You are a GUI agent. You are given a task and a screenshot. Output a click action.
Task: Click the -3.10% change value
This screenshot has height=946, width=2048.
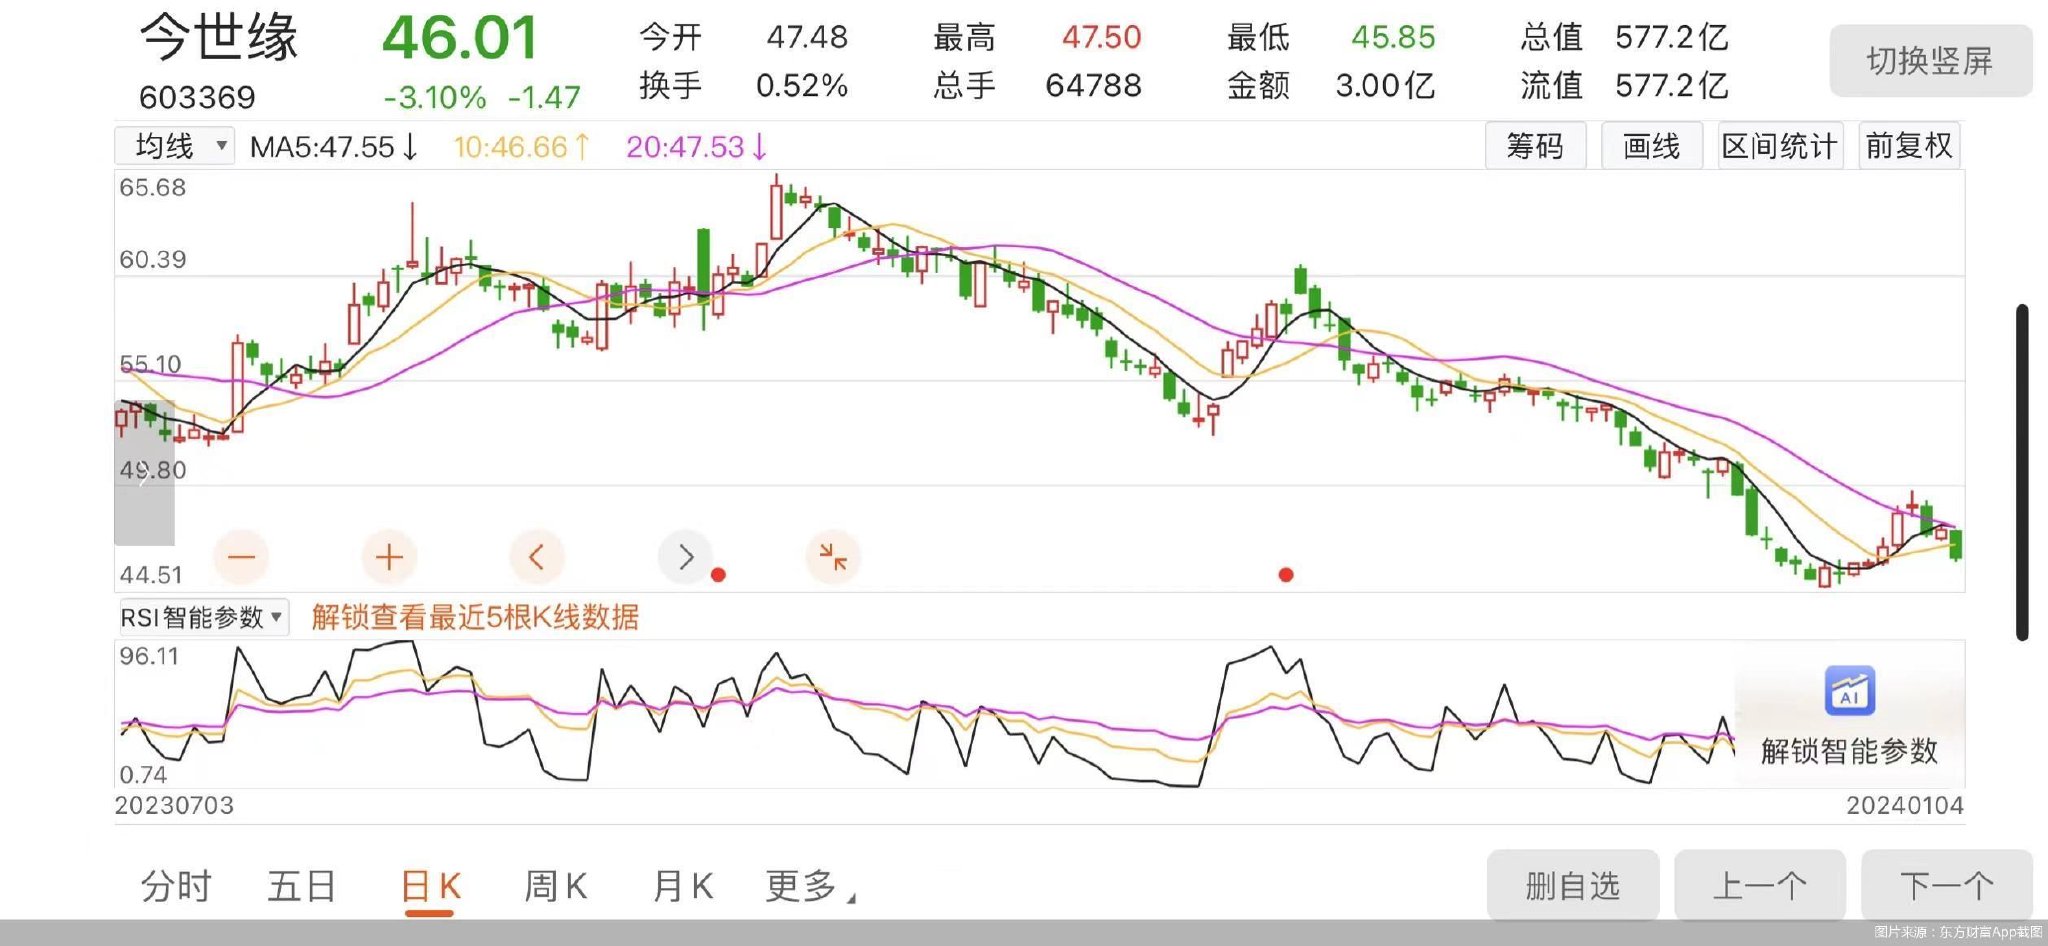point(435,97)
